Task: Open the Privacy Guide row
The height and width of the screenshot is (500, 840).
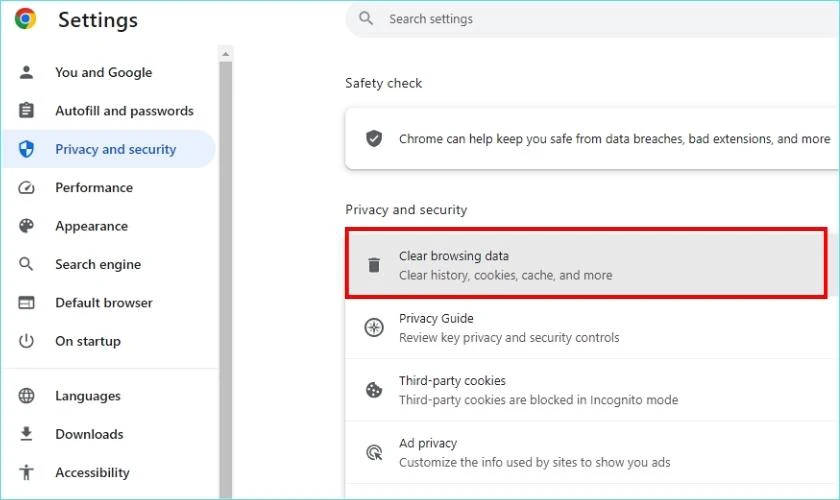Action: pos(591,327)
